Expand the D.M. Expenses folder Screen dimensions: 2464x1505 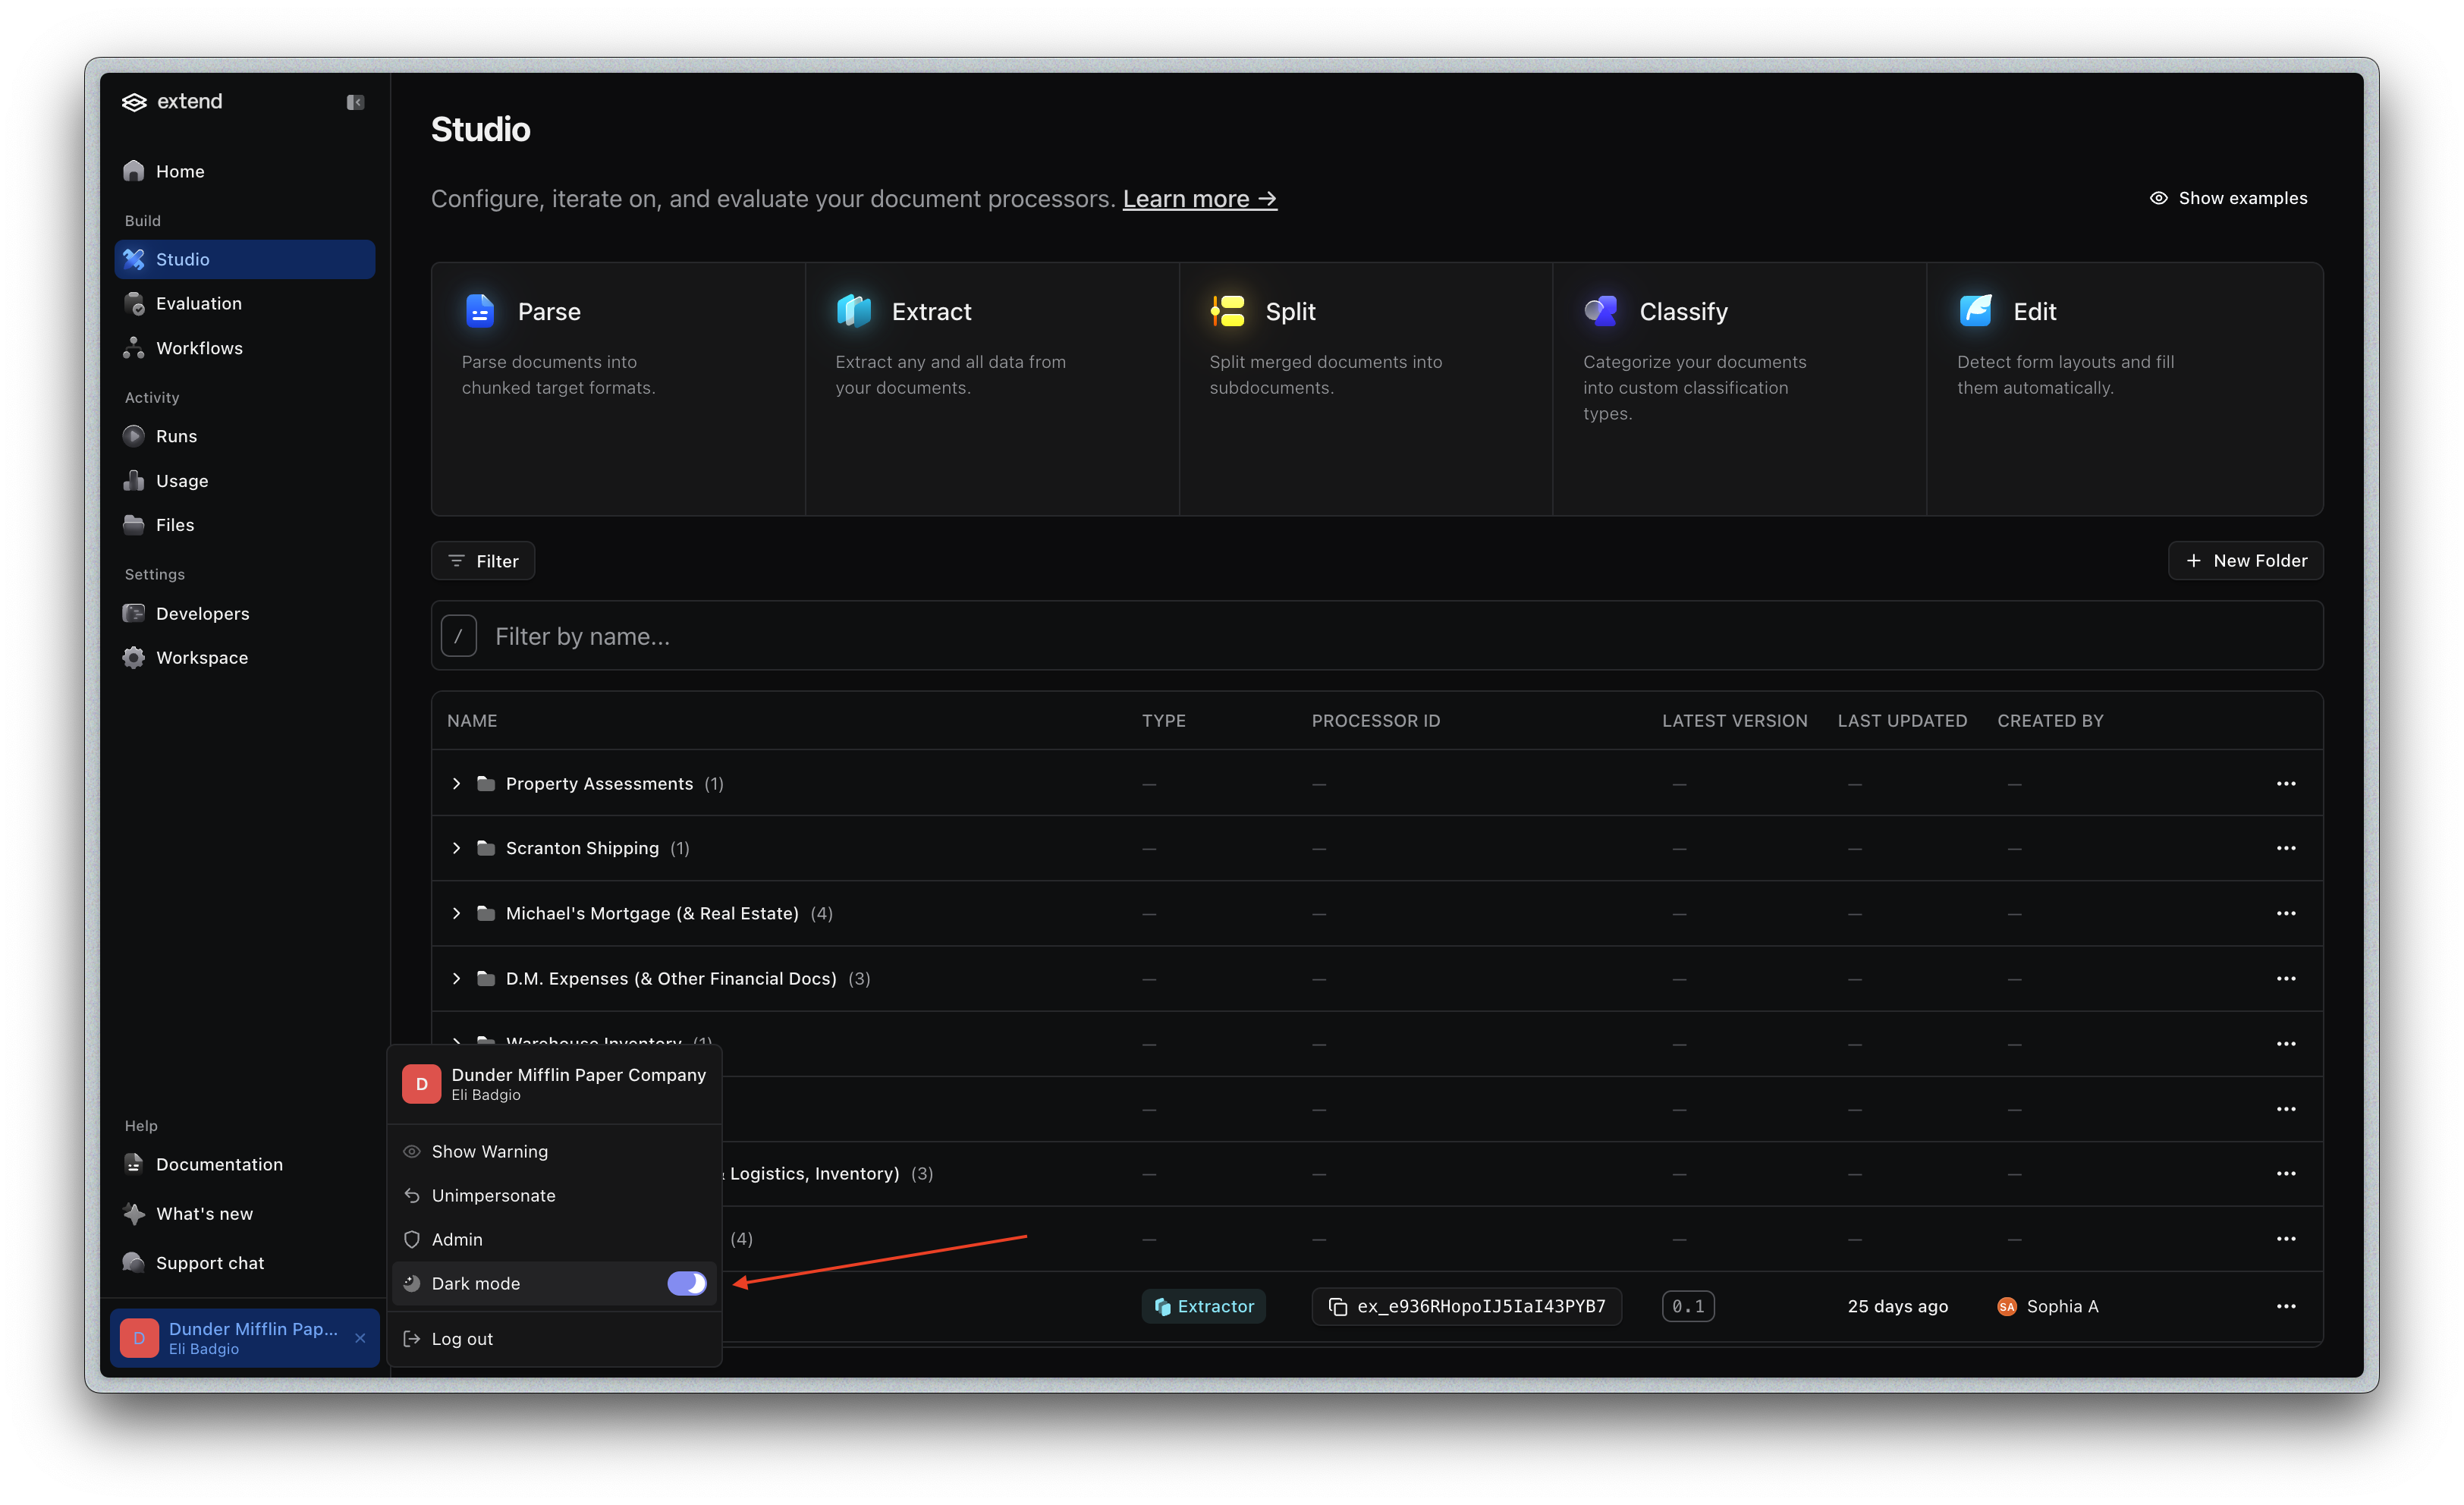pyautogui.click(x=457, y=978)
